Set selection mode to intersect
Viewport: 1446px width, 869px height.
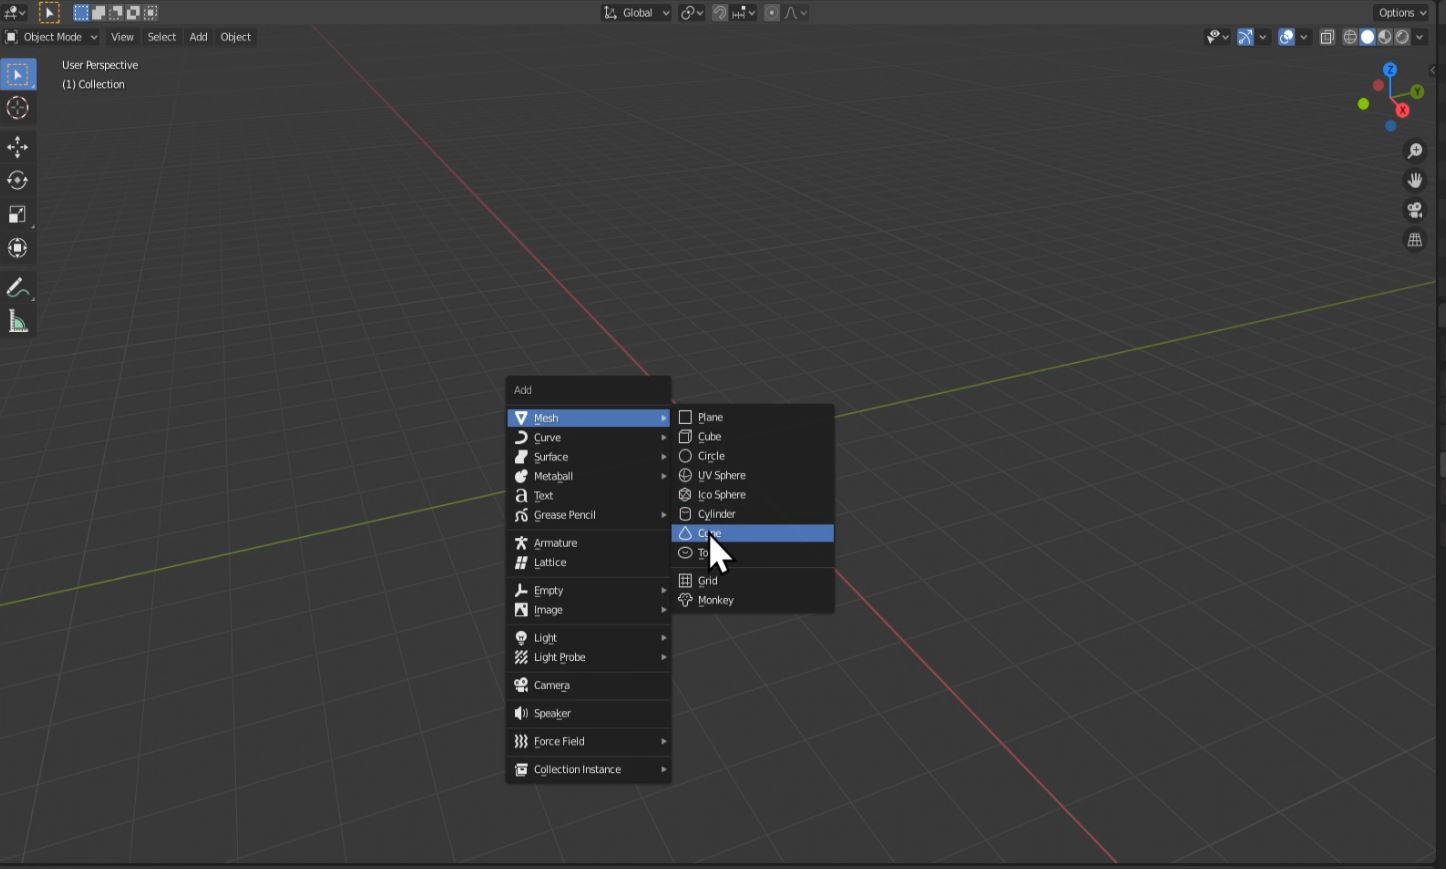(150, 13)
